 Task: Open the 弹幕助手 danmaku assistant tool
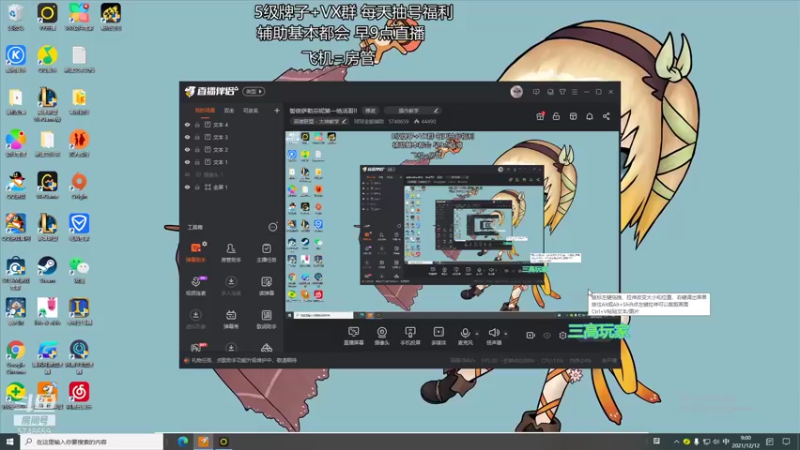pyautogui.click(x=195, y=253)
